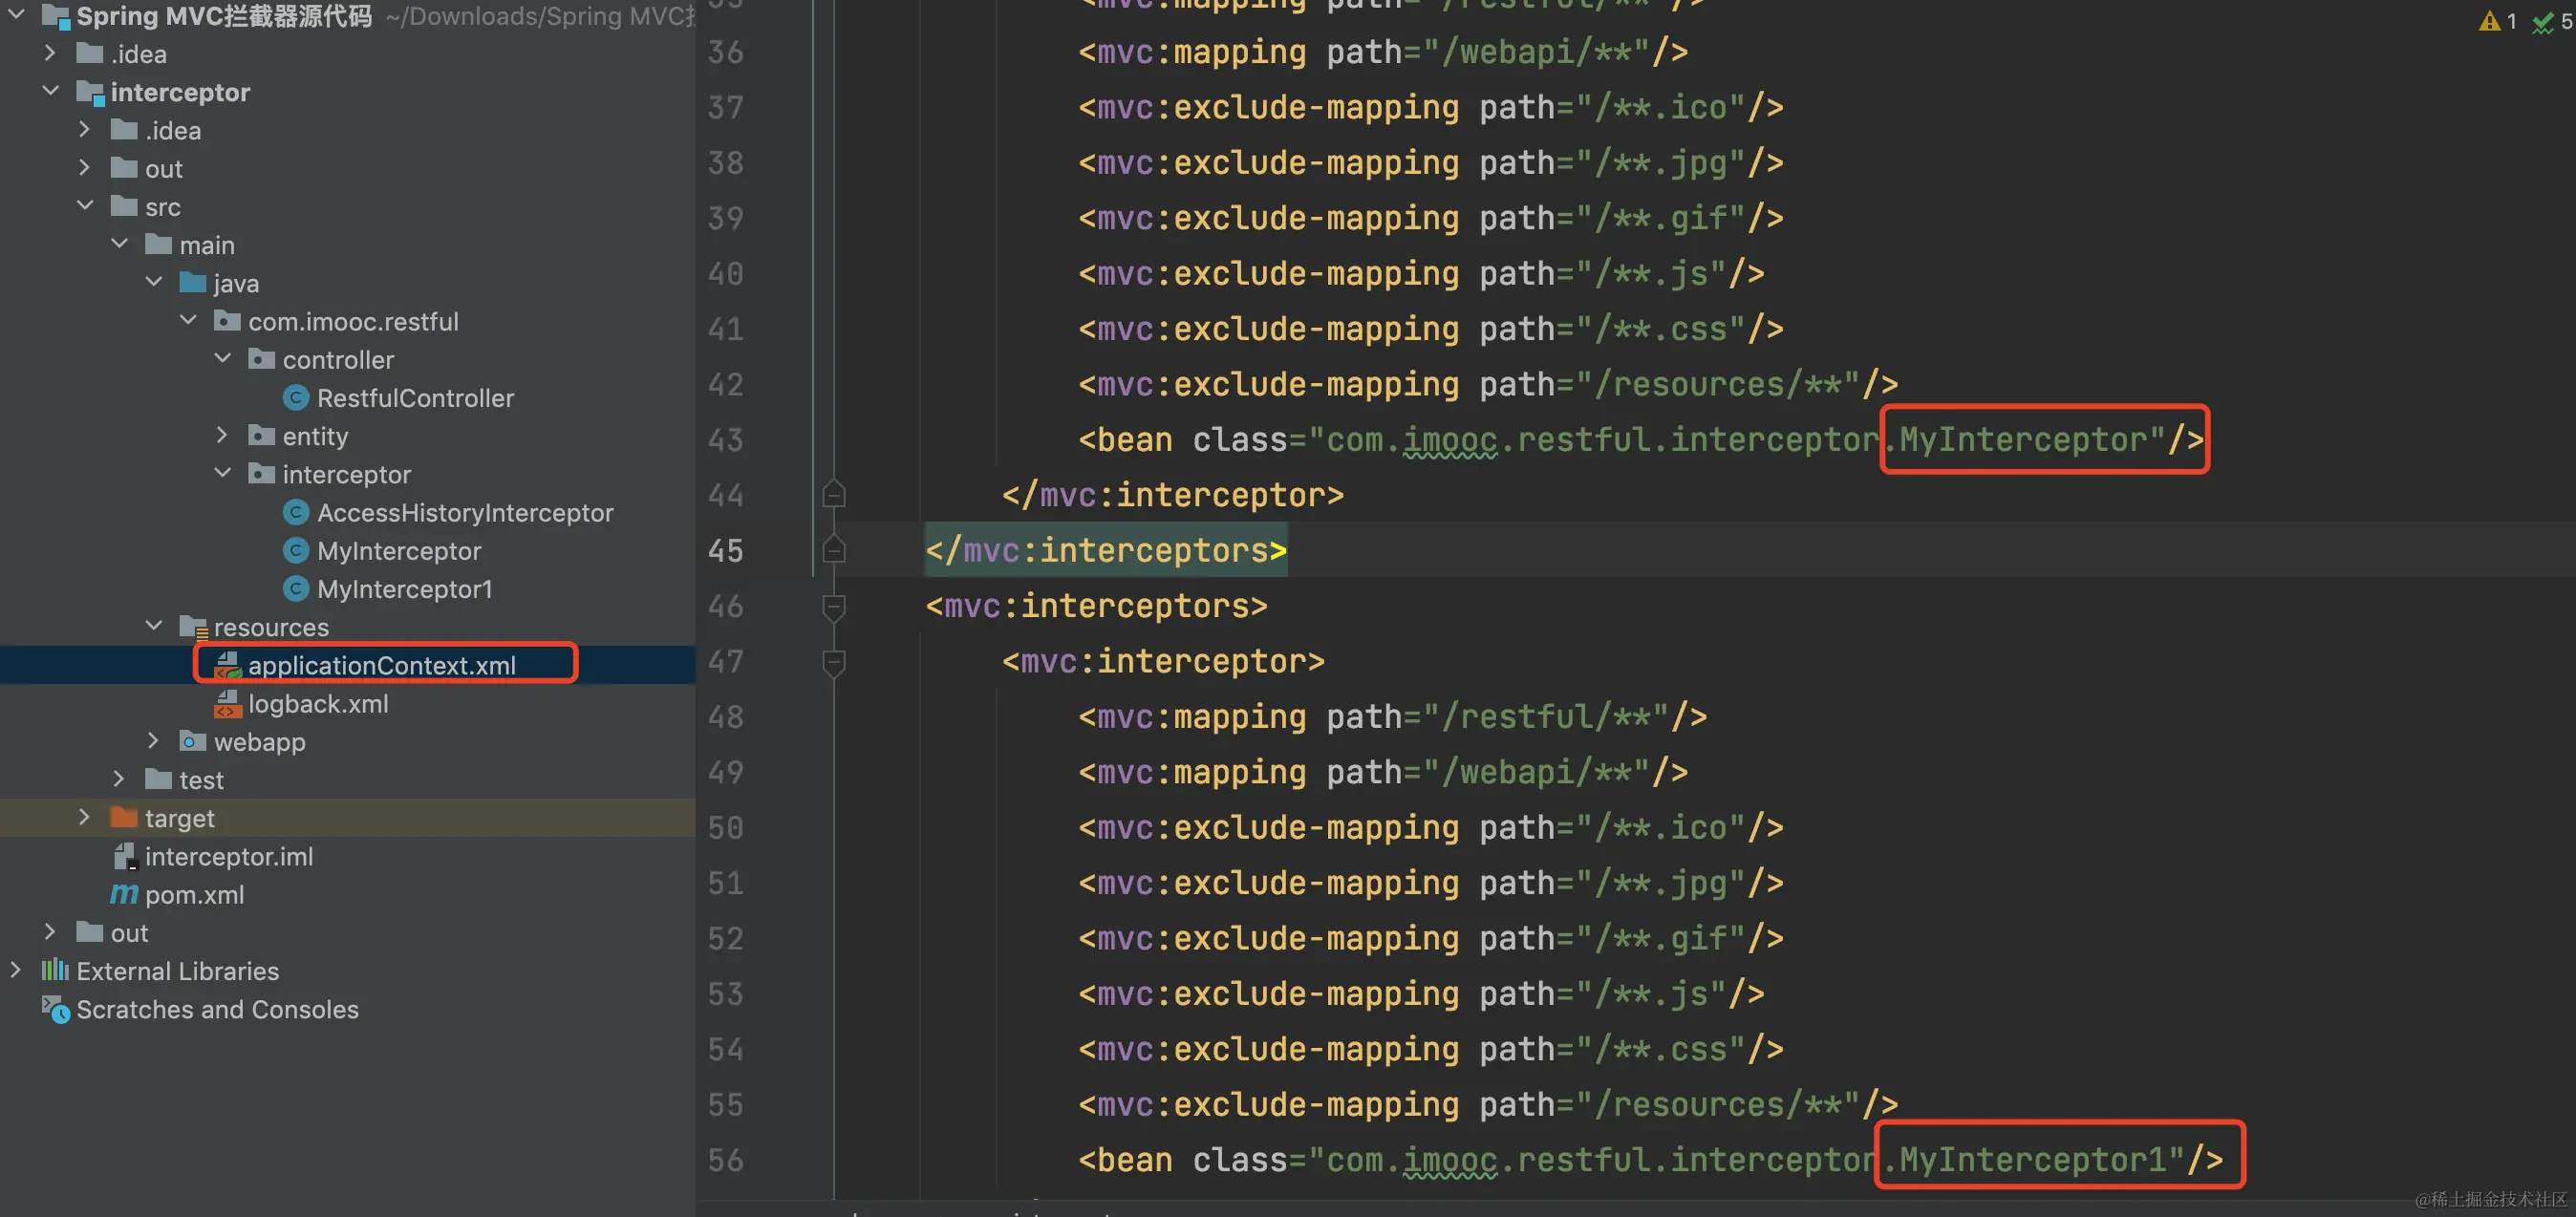Toggle code fold marker at line 47
Screen dimensions: 2576x1217
833,661
